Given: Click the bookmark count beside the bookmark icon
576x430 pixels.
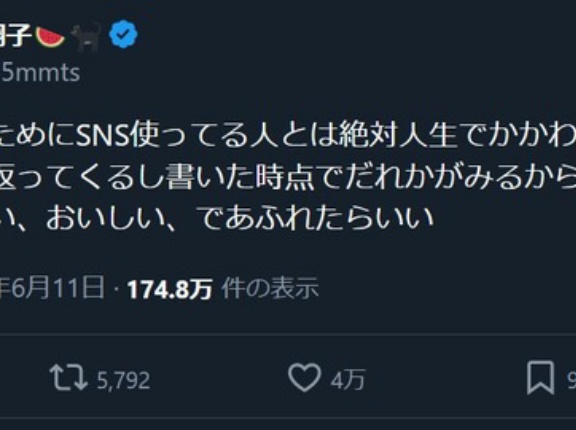Looking at the screenshot, I should [571, 380].
